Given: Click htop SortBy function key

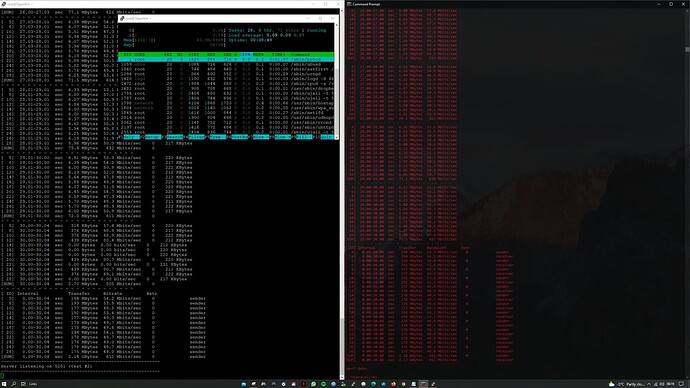Looking at the screenshot, I should (240, 137).
